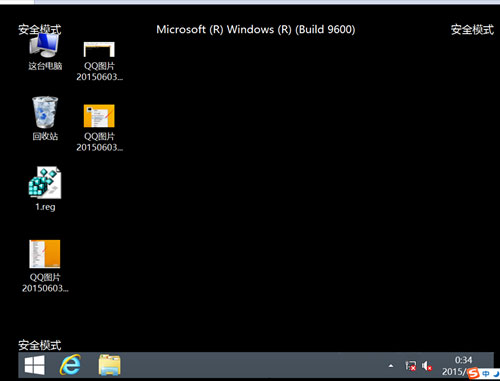Show hidden tray icons arrow
Screen dimensions: 500x381
coord(391,366)
